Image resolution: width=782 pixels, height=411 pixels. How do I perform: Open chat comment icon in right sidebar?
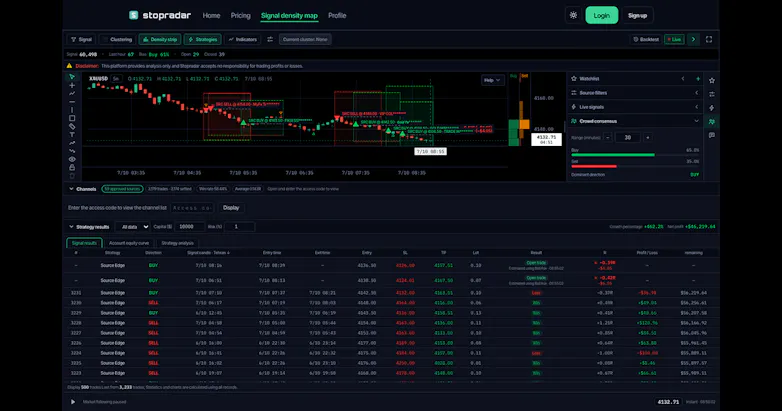(x=712, y=135)
